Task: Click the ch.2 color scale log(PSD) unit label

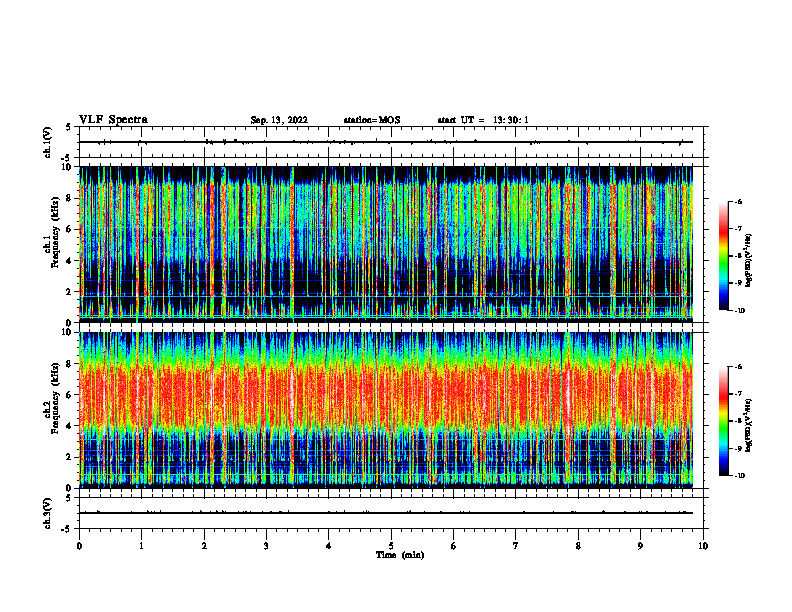Action: coord(750,426)
